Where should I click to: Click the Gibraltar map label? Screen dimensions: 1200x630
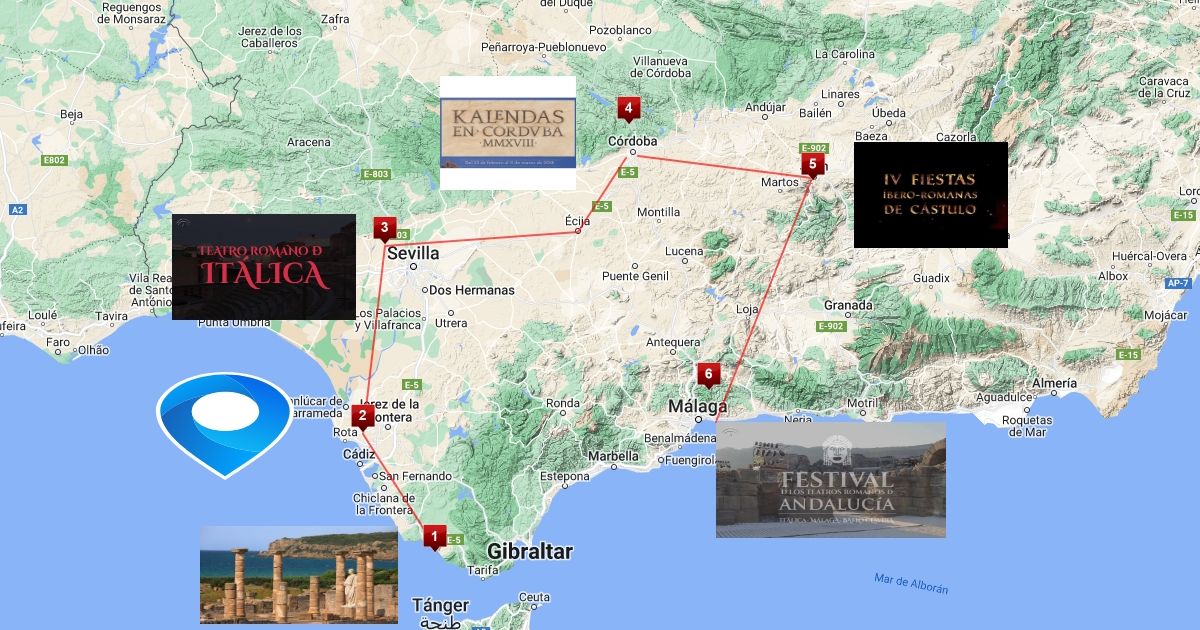[x=529, y=552]
